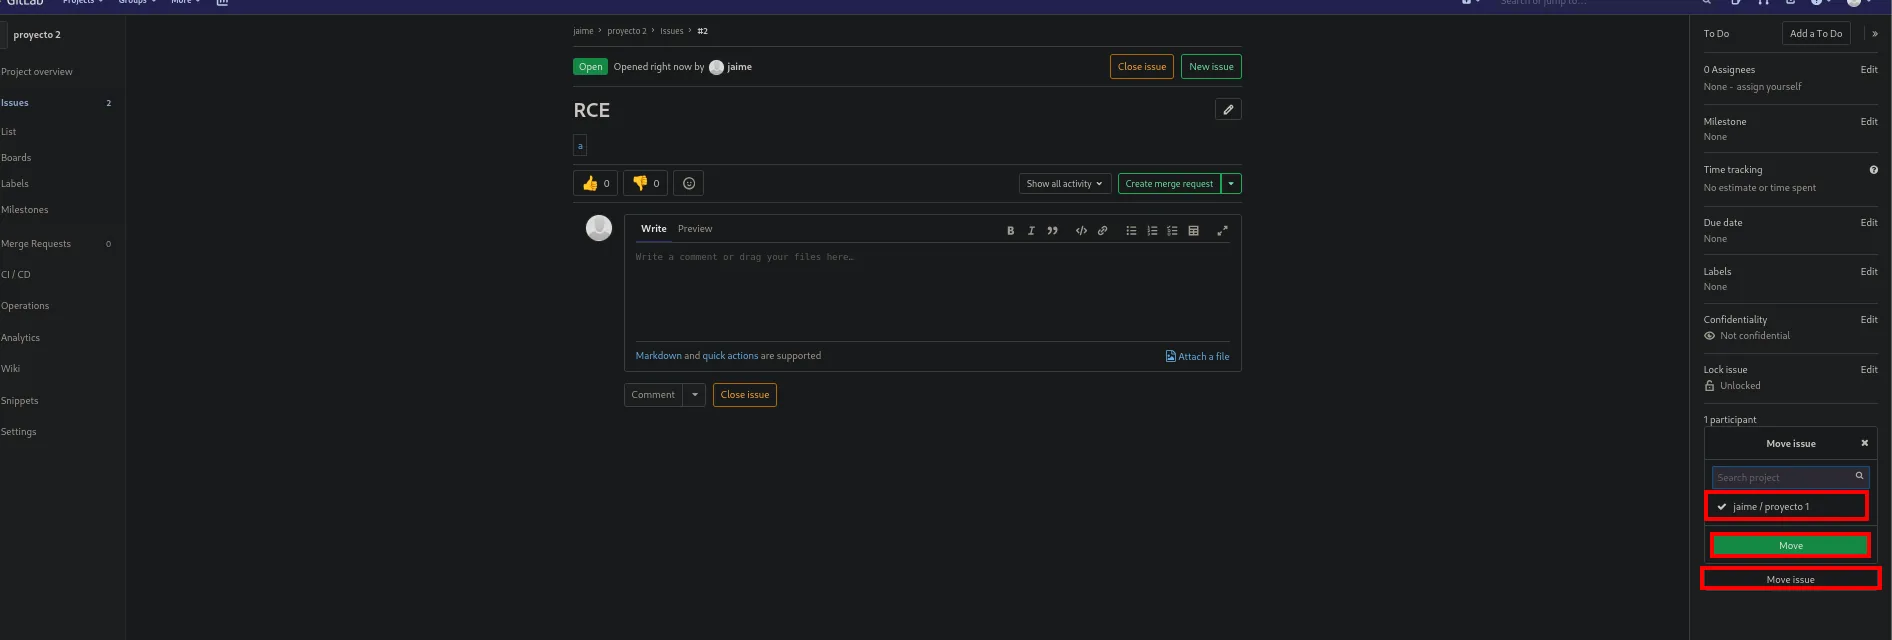The image size is (1892, 640).
Task: Open Labels in sidebar
Action: [15, 184]
